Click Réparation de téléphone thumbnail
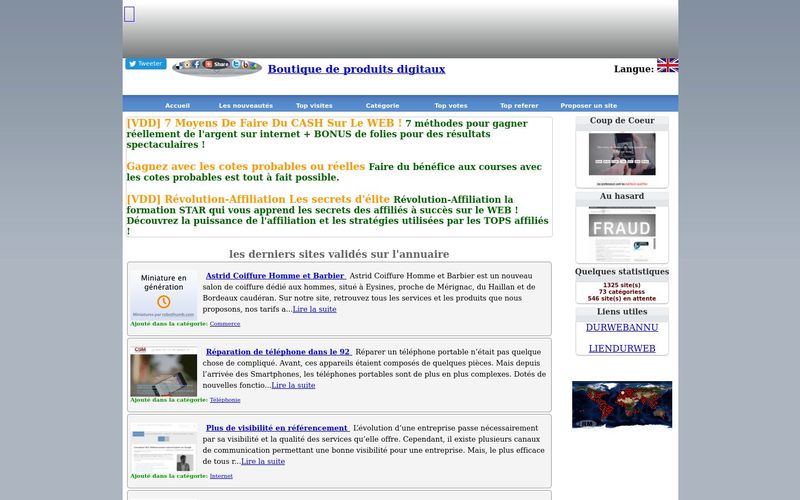The height and width of the screenshot is (500, 800). coord(163,371)
